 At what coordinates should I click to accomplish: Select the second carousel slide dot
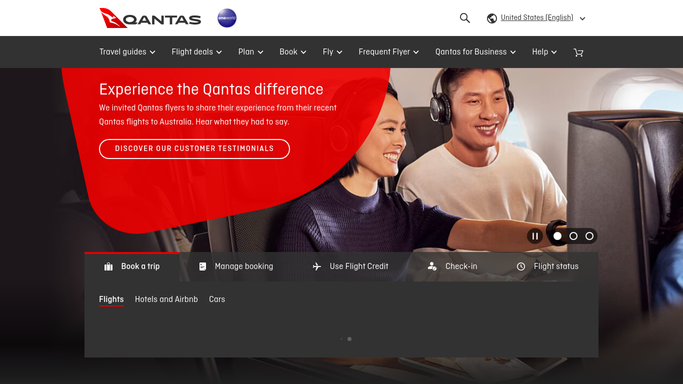click(573, 236)
